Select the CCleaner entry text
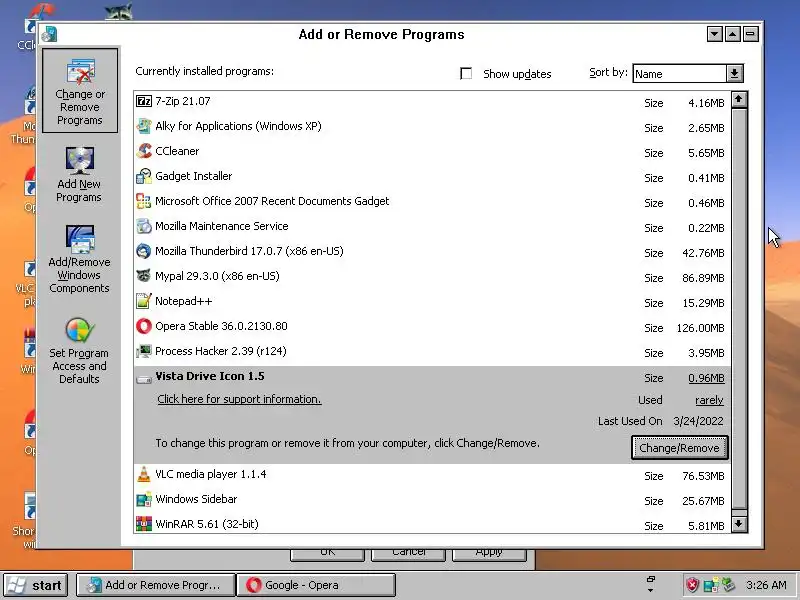The width and height of the screenshot is (800, 600). point(177,151)
